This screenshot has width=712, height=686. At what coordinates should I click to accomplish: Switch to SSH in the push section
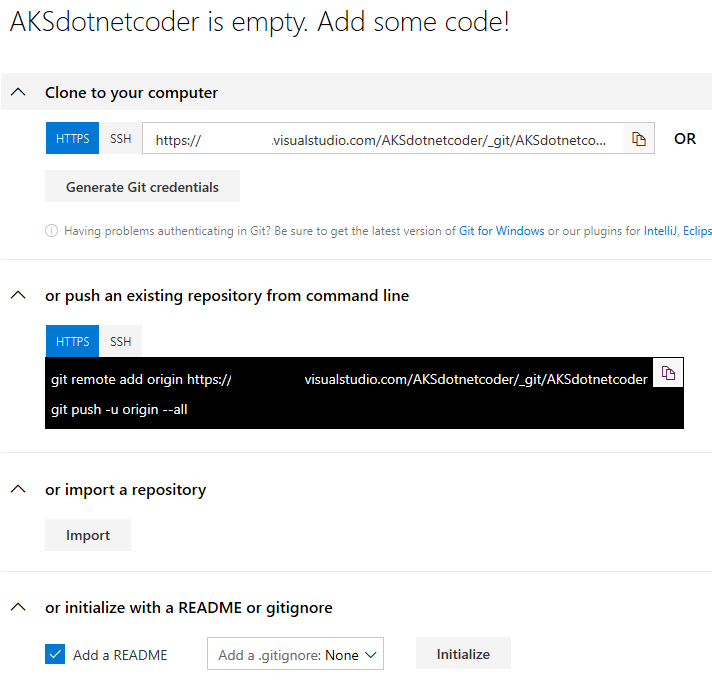click(x=120, y=341)
